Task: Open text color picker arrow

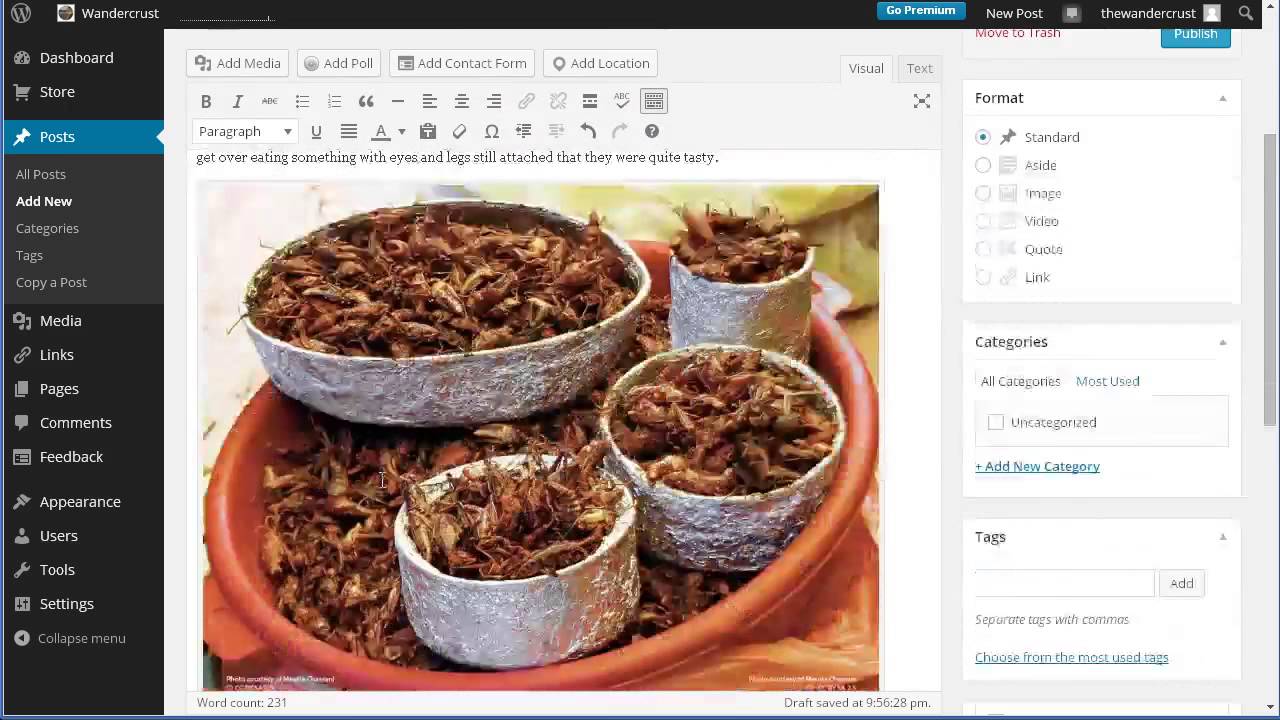Action: [x=402, y=131]
